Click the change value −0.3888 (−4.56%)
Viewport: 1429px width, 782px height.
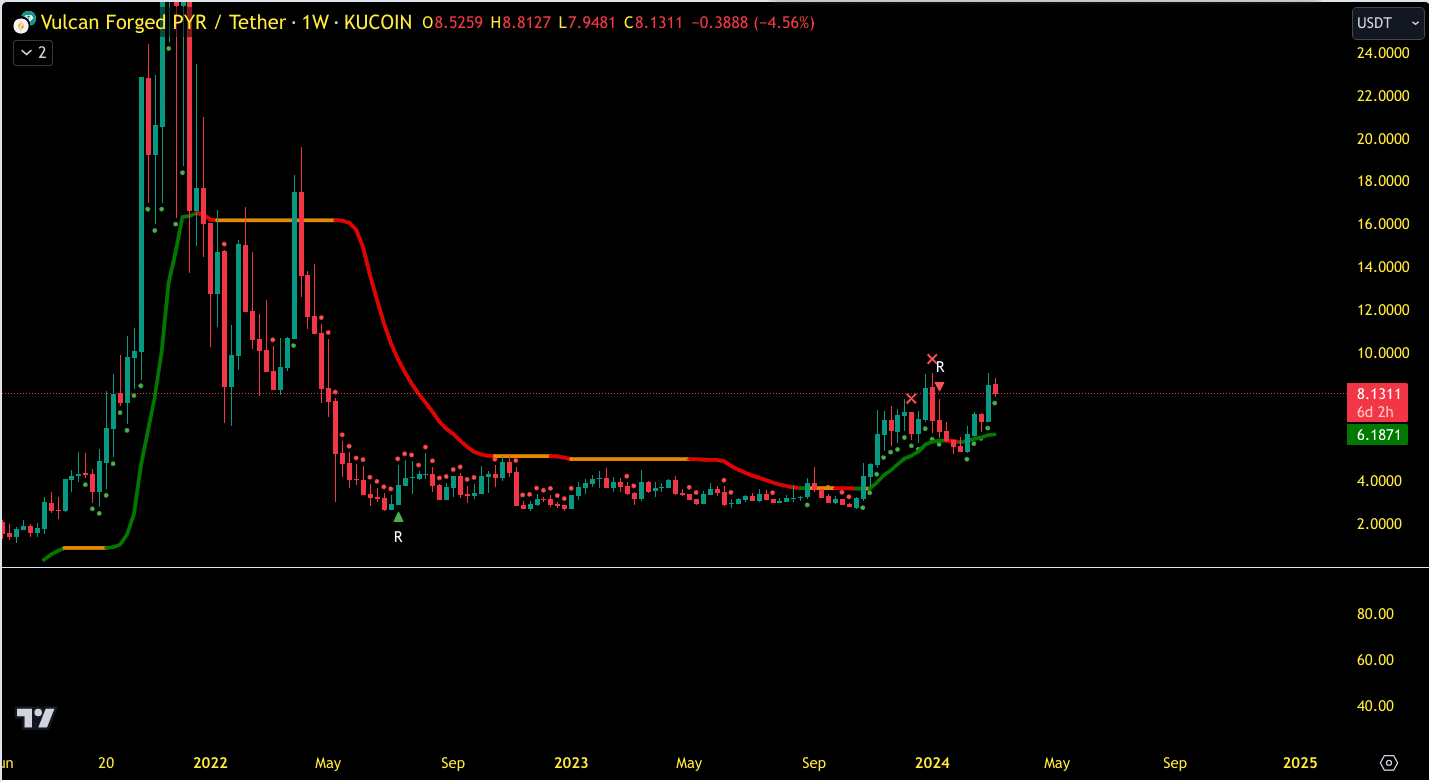coord(752,22)
